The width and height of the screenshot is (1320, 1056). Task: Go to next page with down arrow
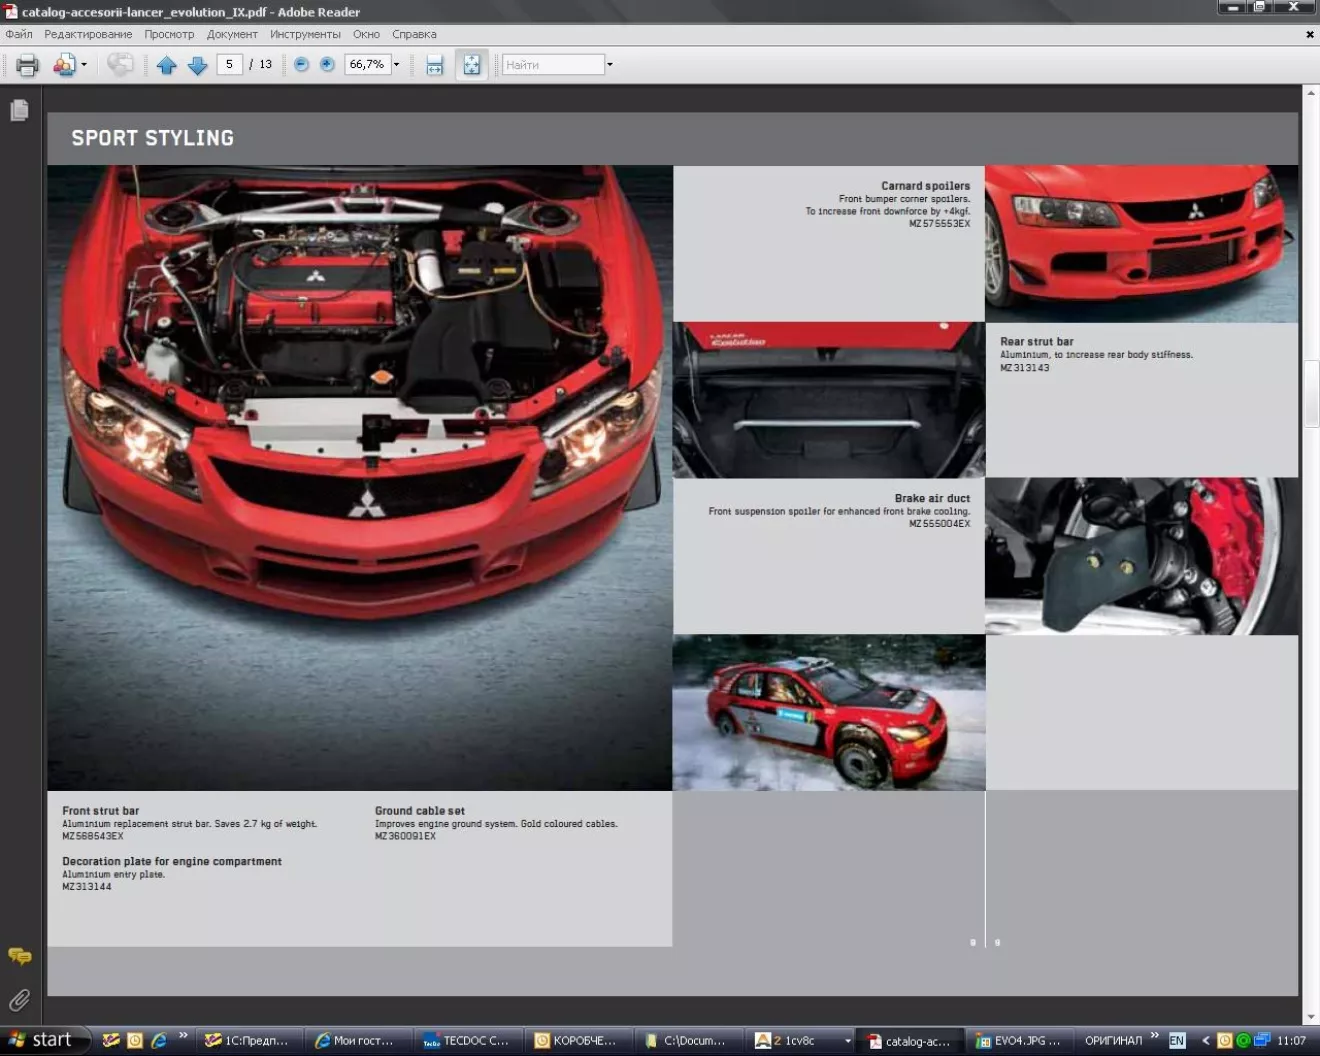click(198, 65)
